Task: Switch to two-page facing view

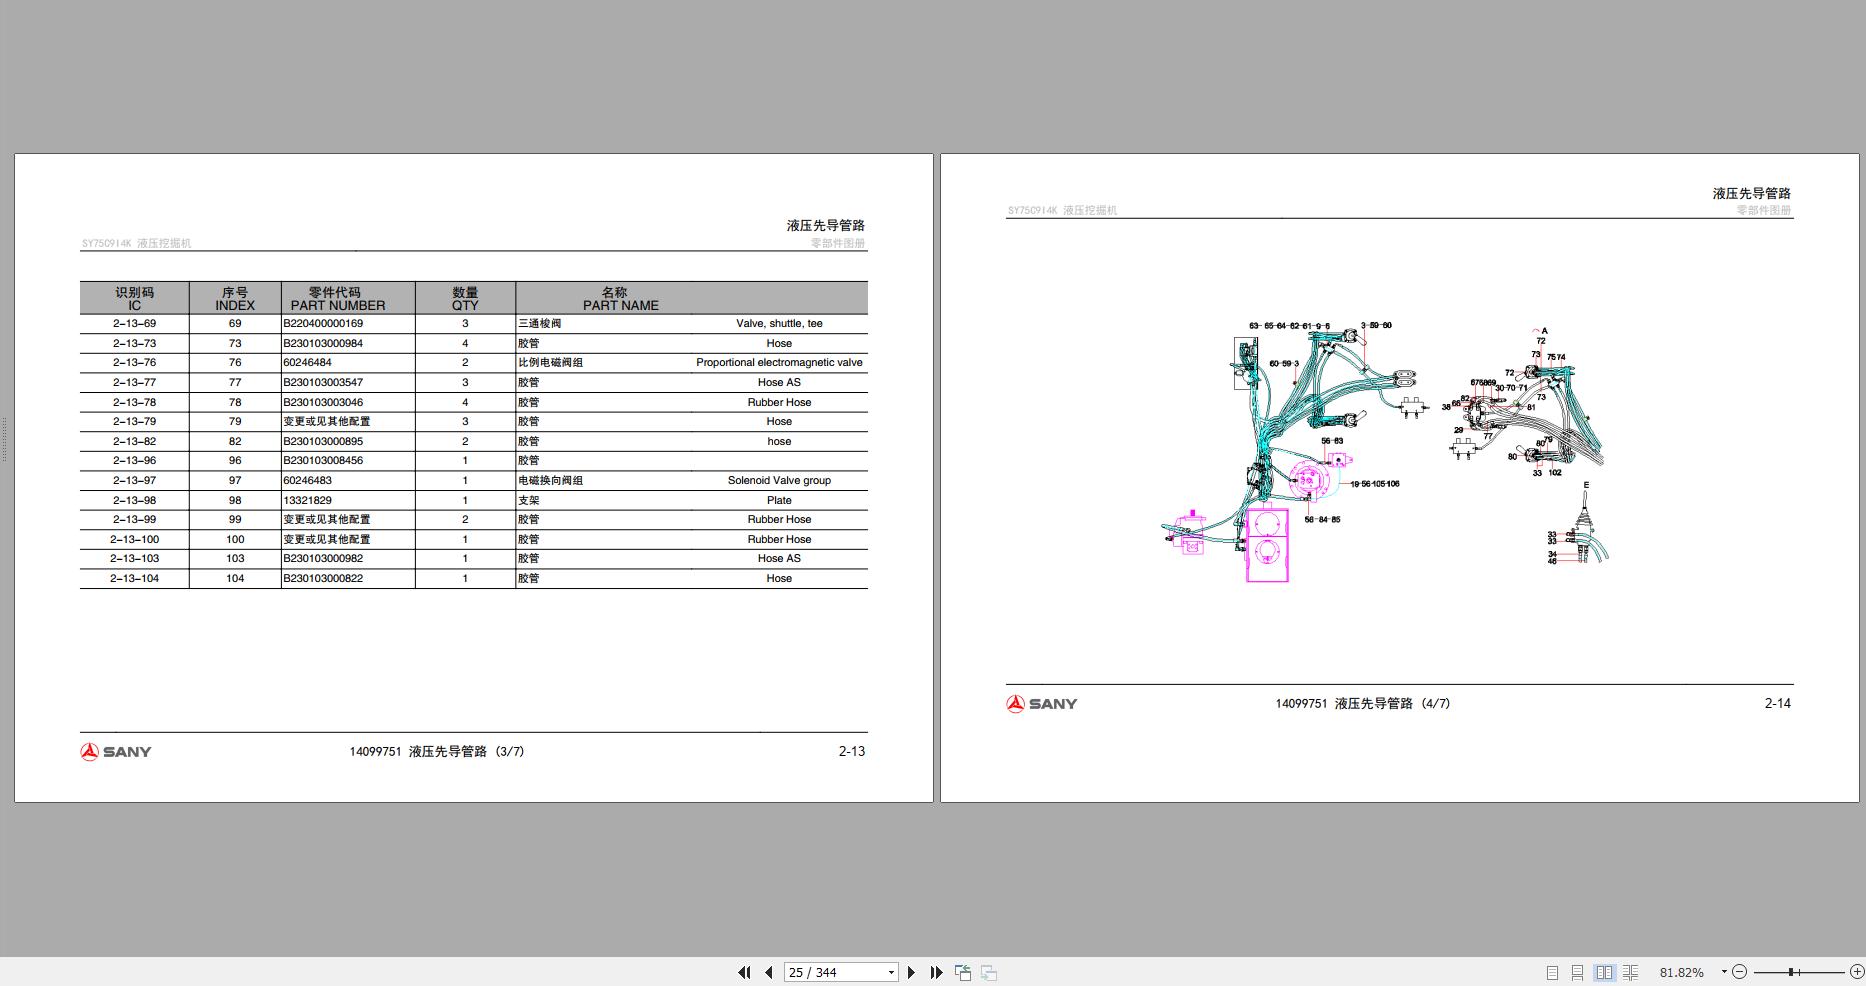Action: pyautogui.click(x=1604, y=972)
